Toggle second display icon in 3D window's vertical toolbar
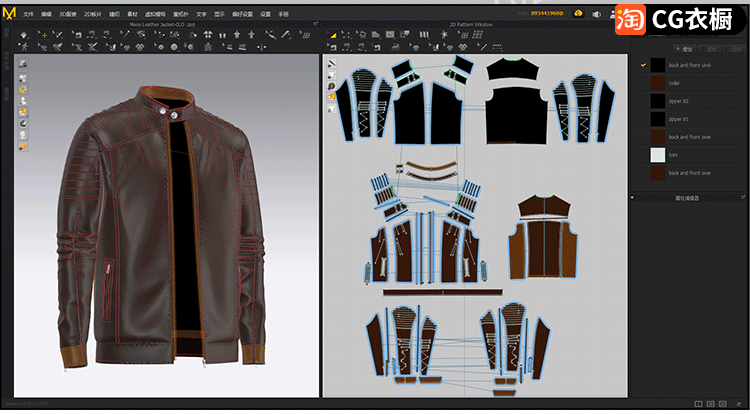750x414 pixels. pyautogui.click(x=22, y=76)
